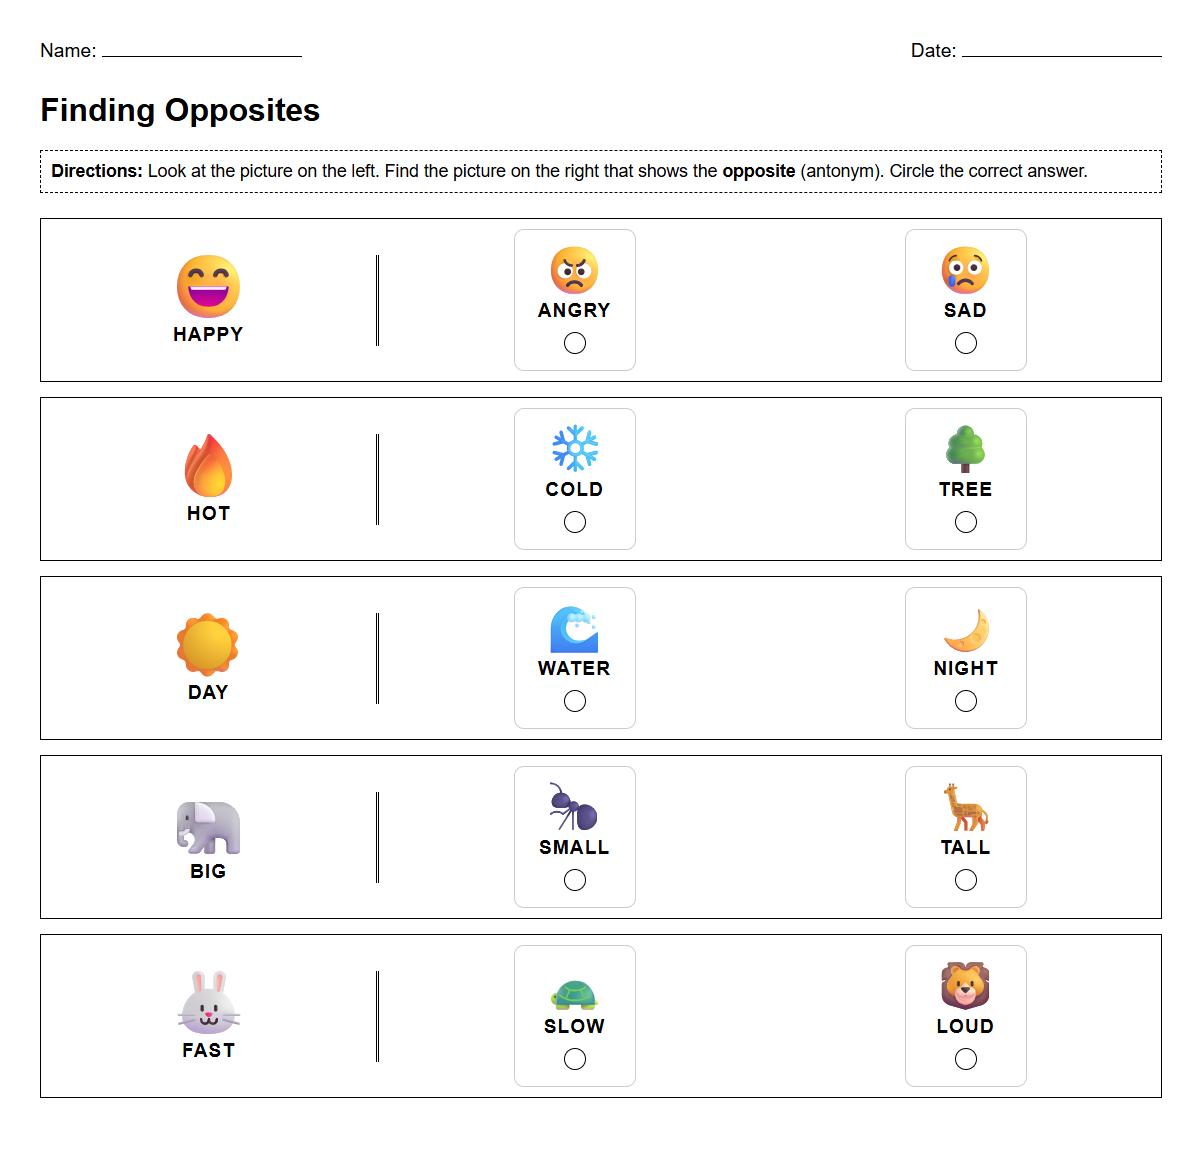The height and width of the screenshot is (1153, 1202).
Task: Select the radio button under NIGHT
Action: [x=966, y=701]
